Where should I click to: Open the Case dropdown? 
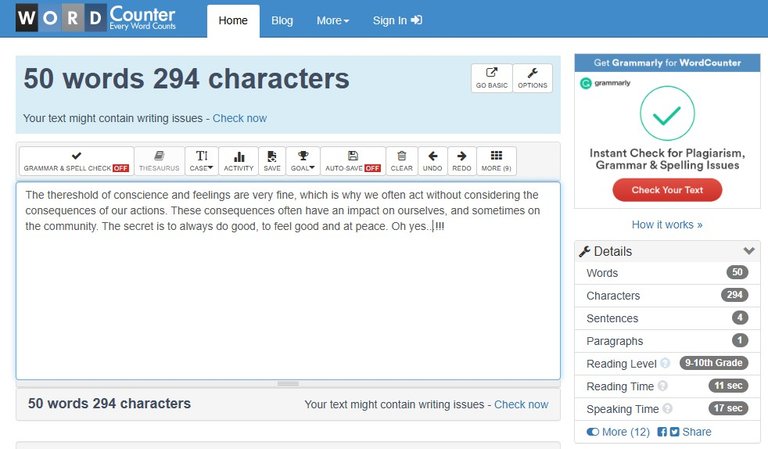(x=201, y=161)
